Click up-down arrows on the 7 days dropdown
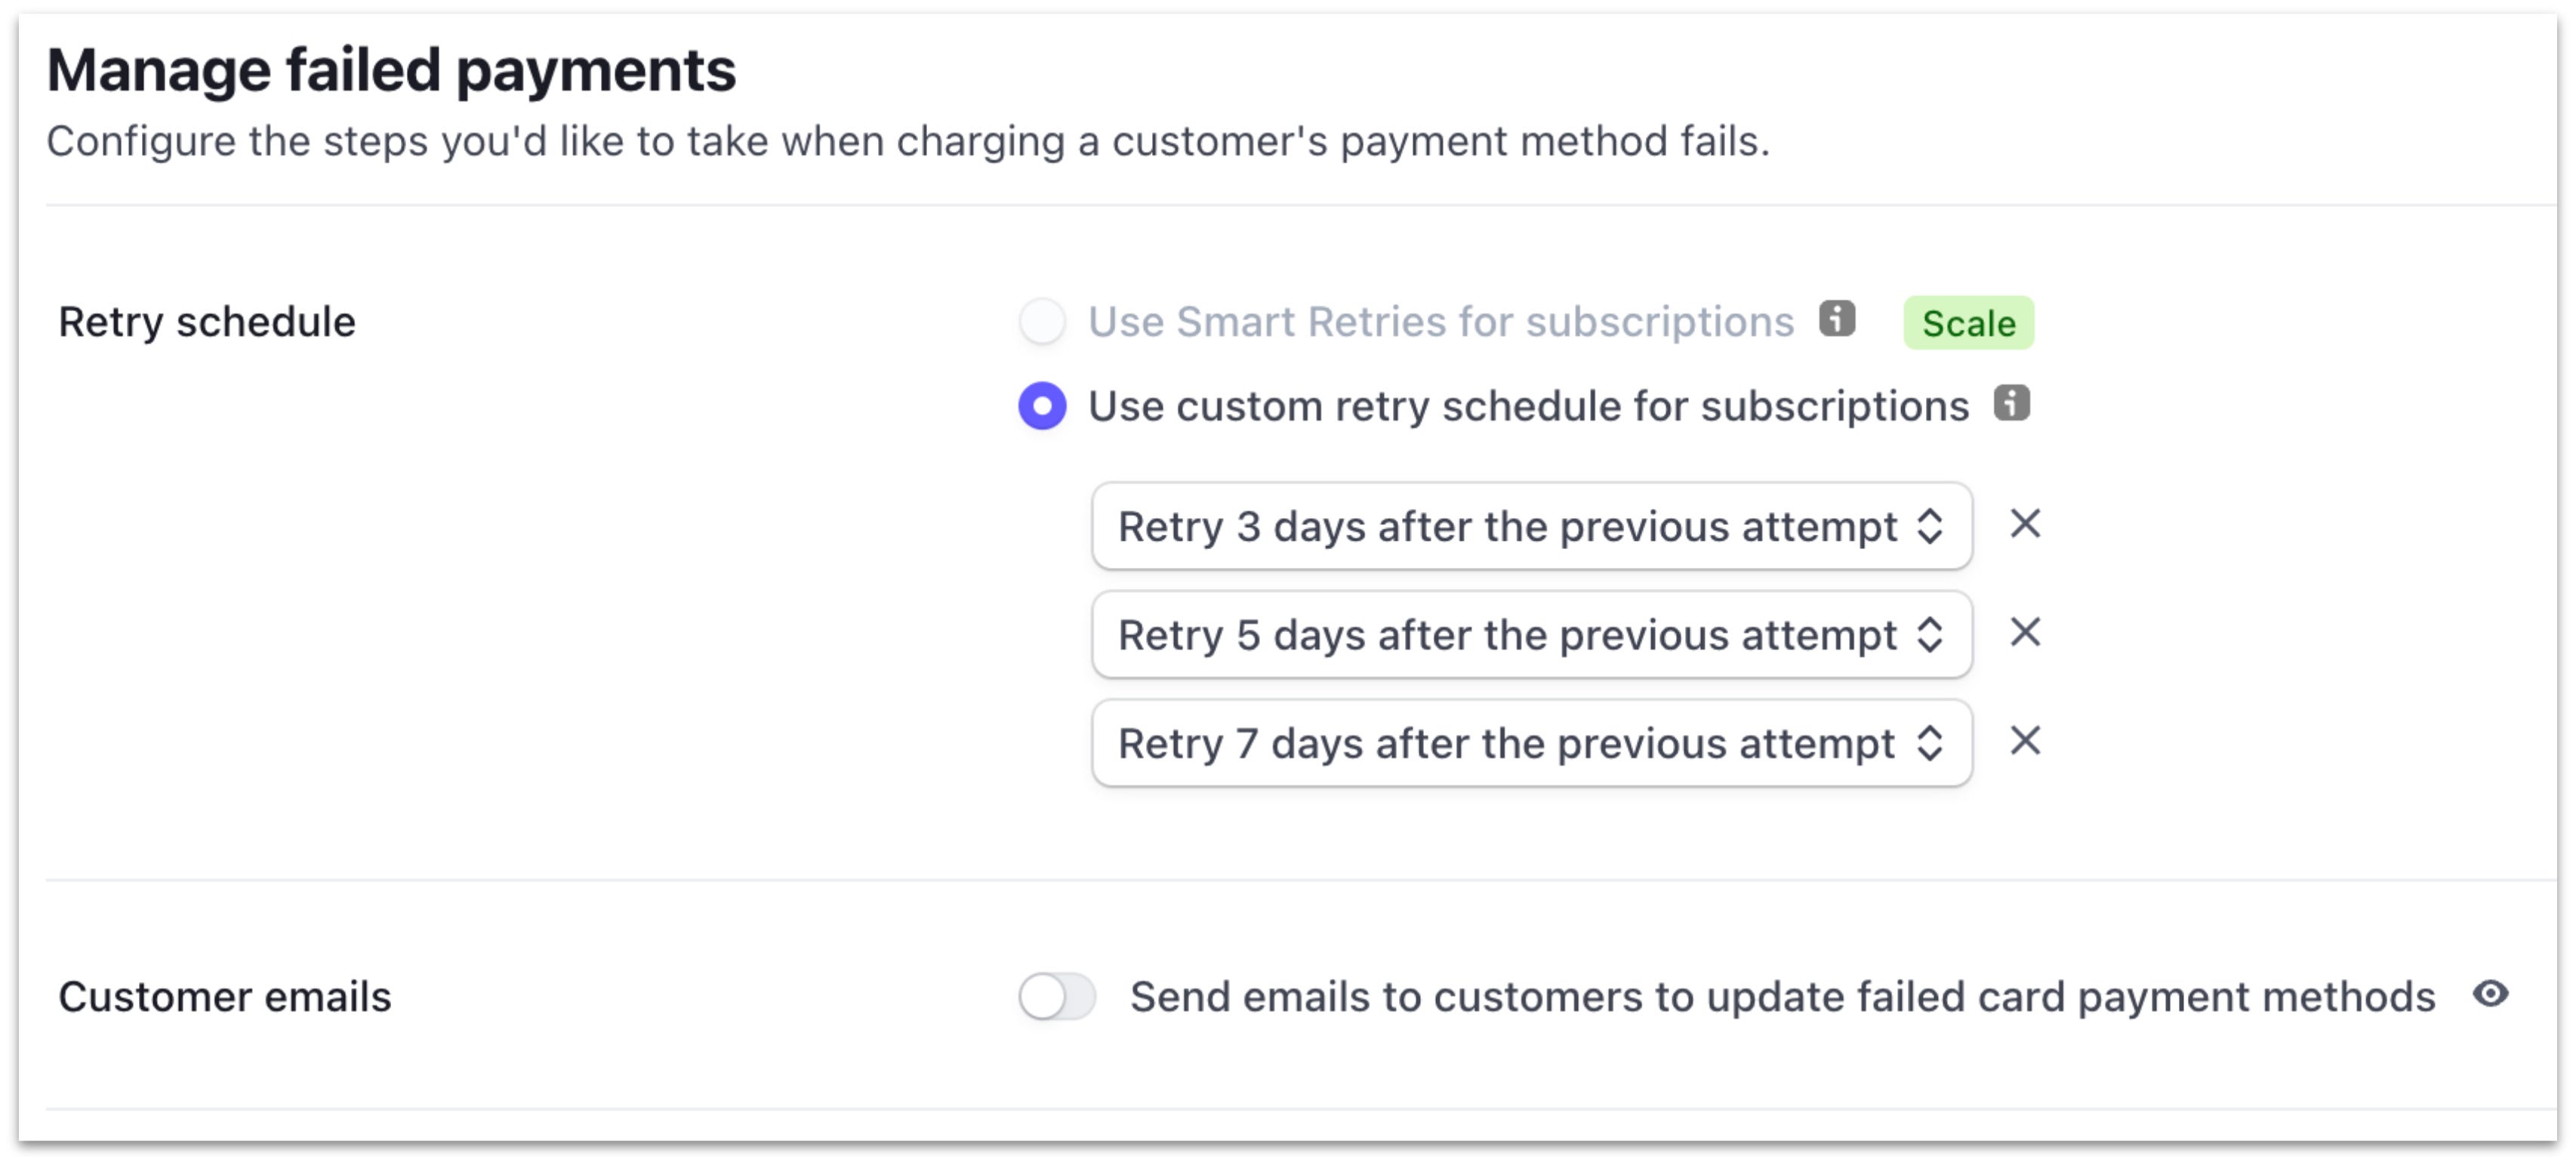This screenshot has height=1157, width=2576. click(x=1930, y=743)
